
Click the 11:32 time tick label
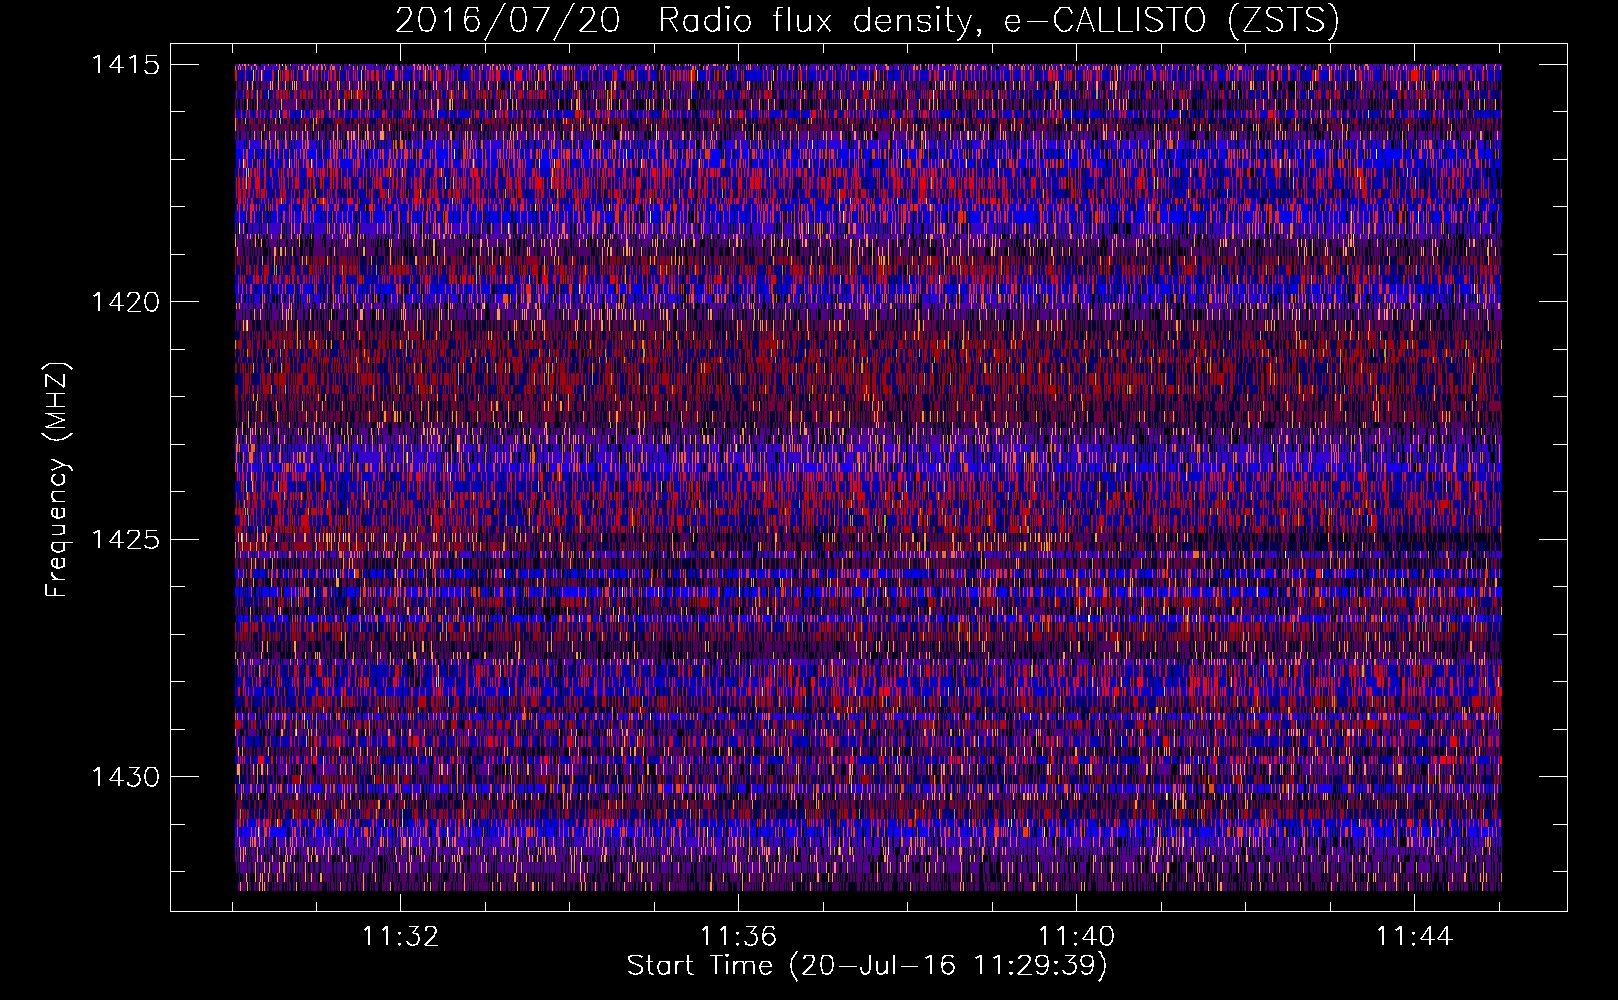click(x=400, y=937)
